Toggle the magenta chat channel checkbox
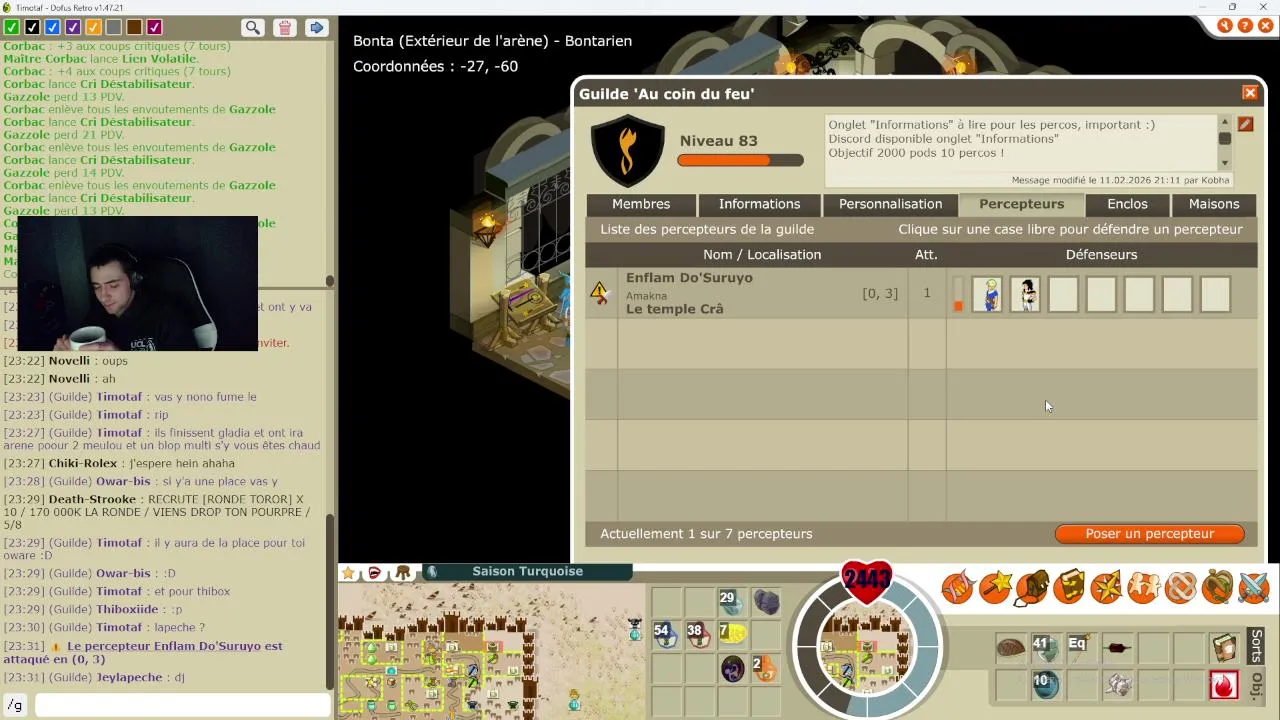Image resolution: width=1280 pixels, height=720 pixels. click(154, 27)
